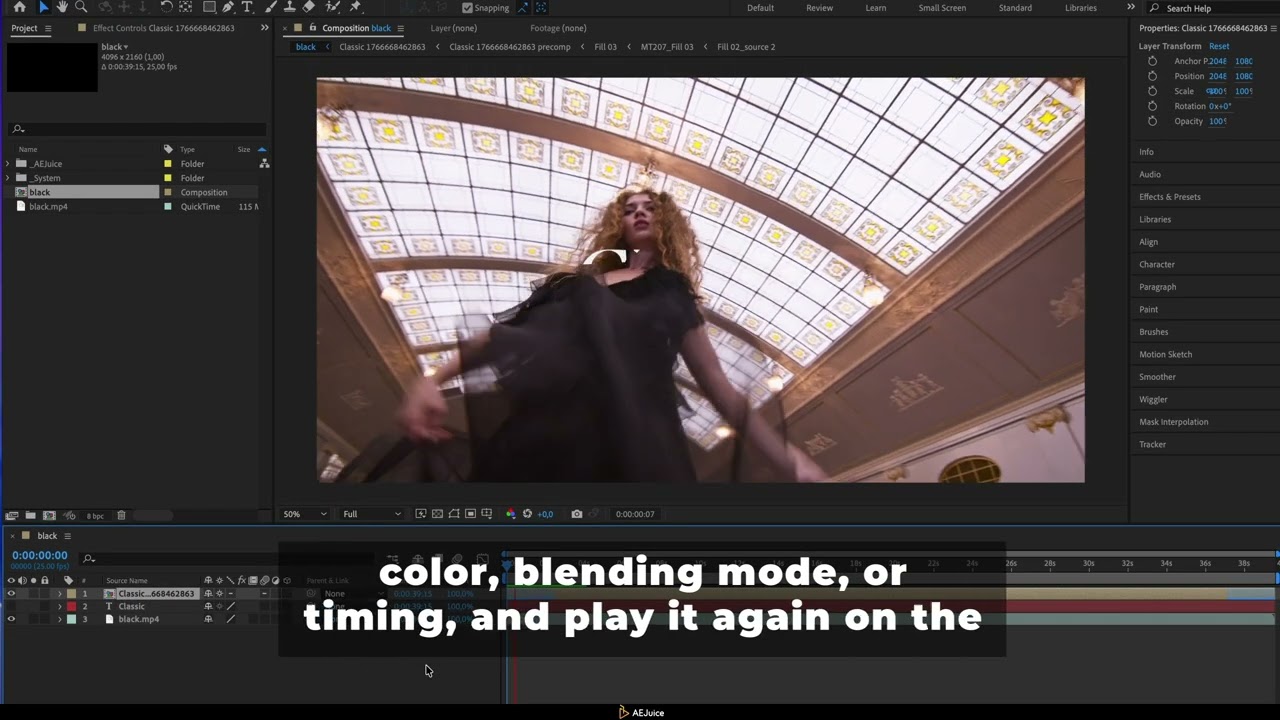Expand layer 3 black.mp4 properties
This screenshot has width=1280, height=720.
[x=59, y=620]
